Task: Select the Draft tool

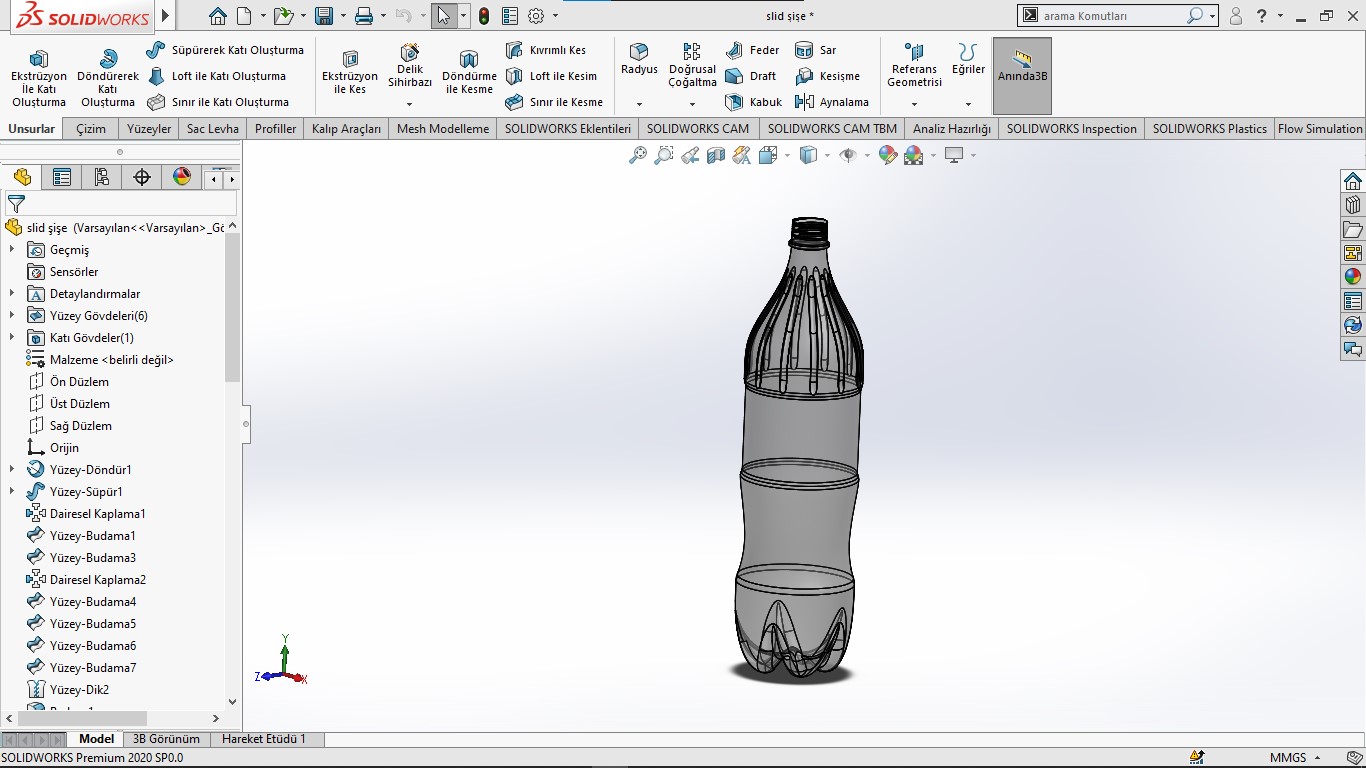Action: pos(750,76)
